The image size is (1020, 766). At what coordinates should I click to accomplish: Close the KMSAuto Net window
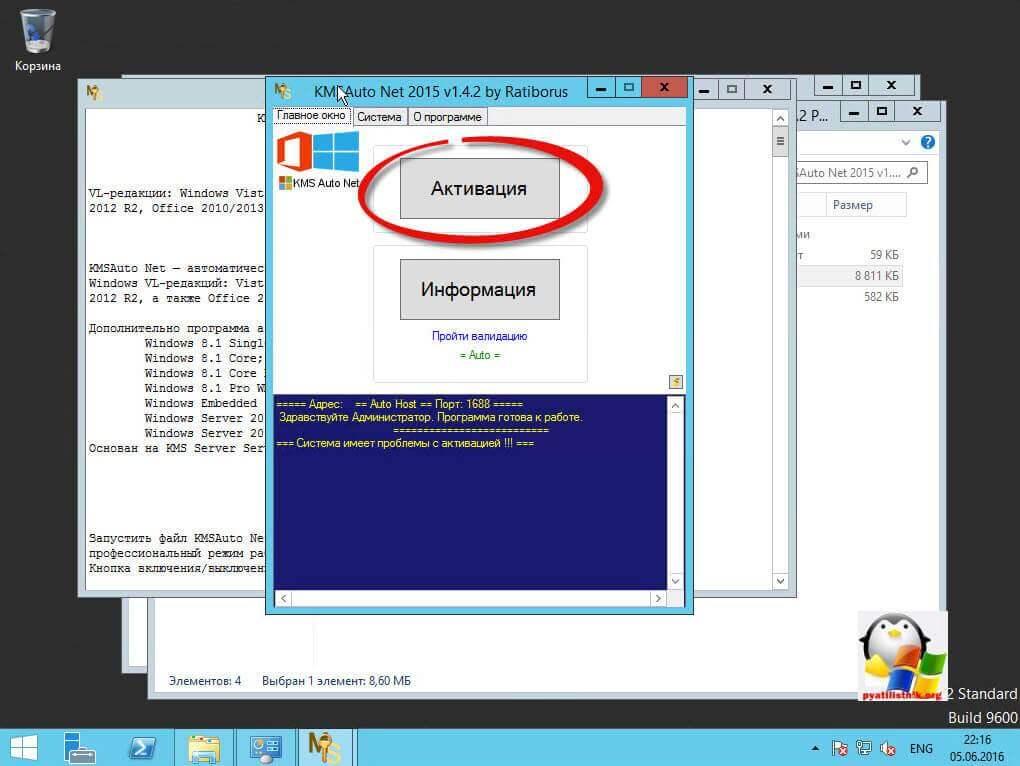[664, 87]
